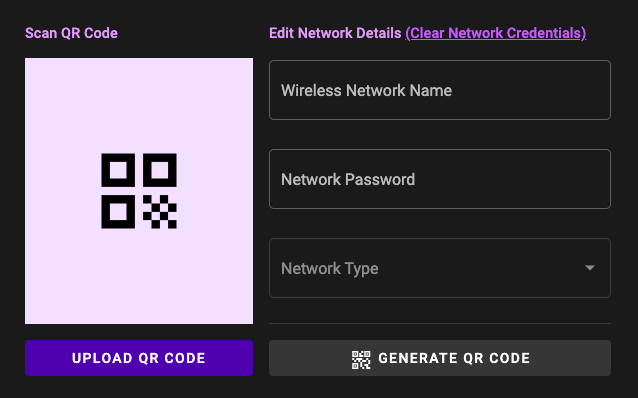Viewport: 638px width, 398px height.
Task: Click top-right square of QR placeholder icon
Action: tap(160, 170)
